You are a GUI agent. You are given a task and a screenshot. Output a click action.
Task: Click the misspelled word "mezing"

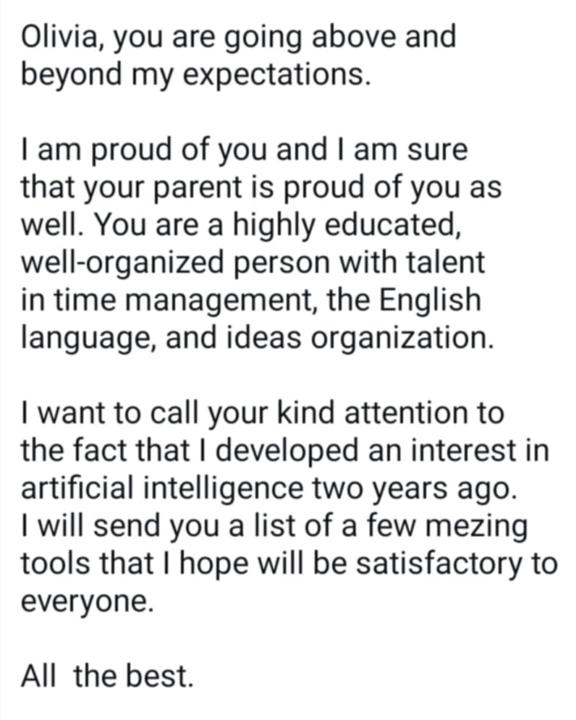coord(476,526)
